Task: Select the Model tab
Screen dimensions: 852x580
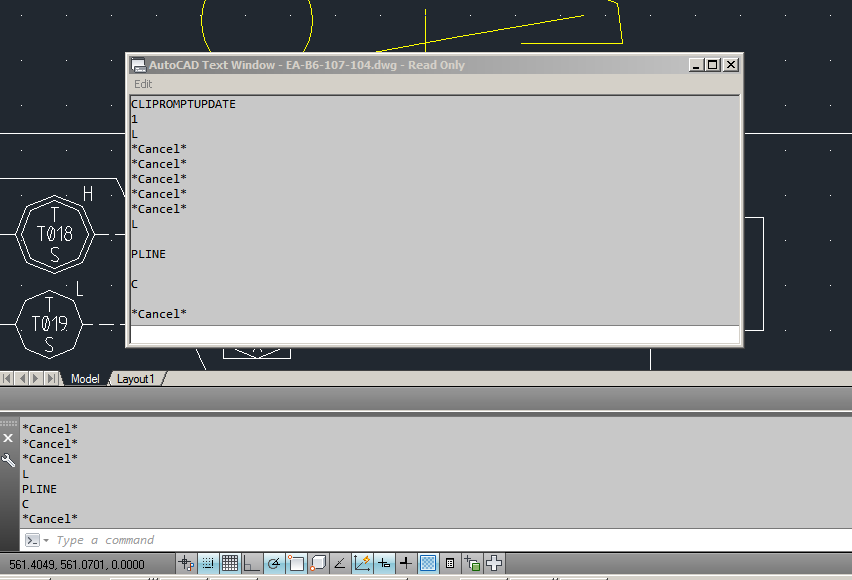Action: [85, 379]
